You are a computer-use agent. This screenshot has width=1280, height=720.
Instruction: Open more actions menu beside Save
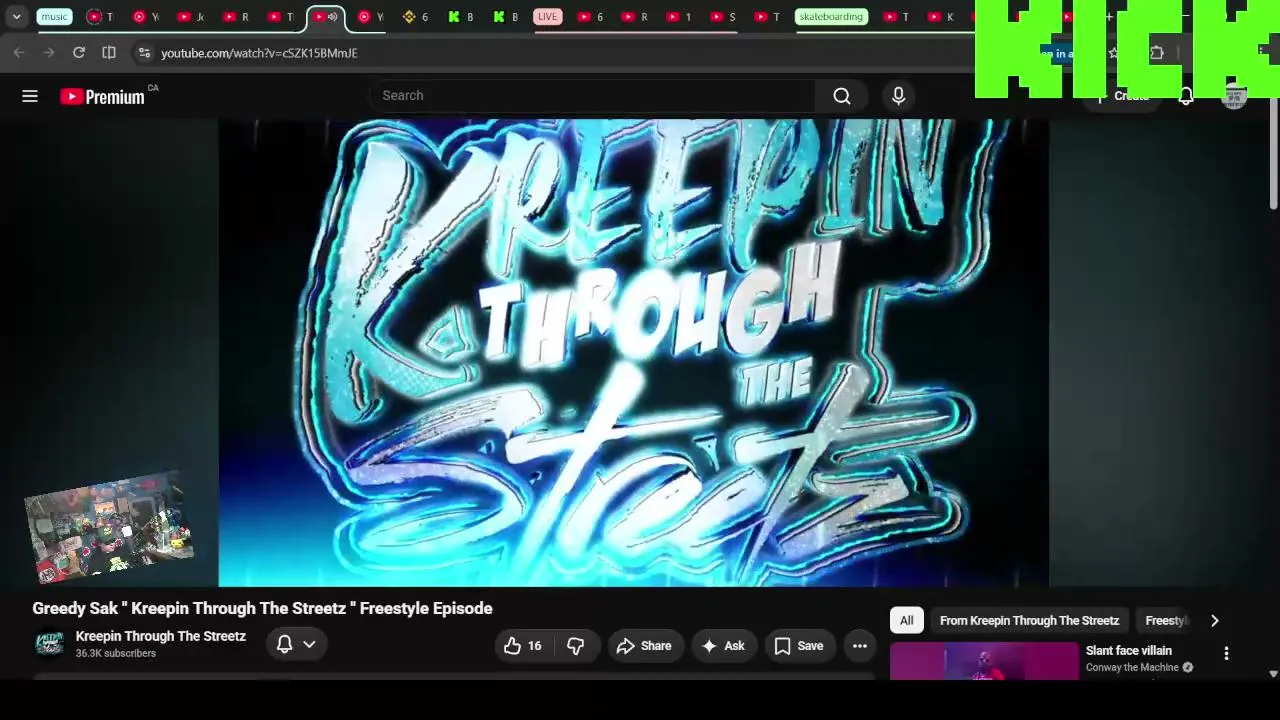point(860,646)
